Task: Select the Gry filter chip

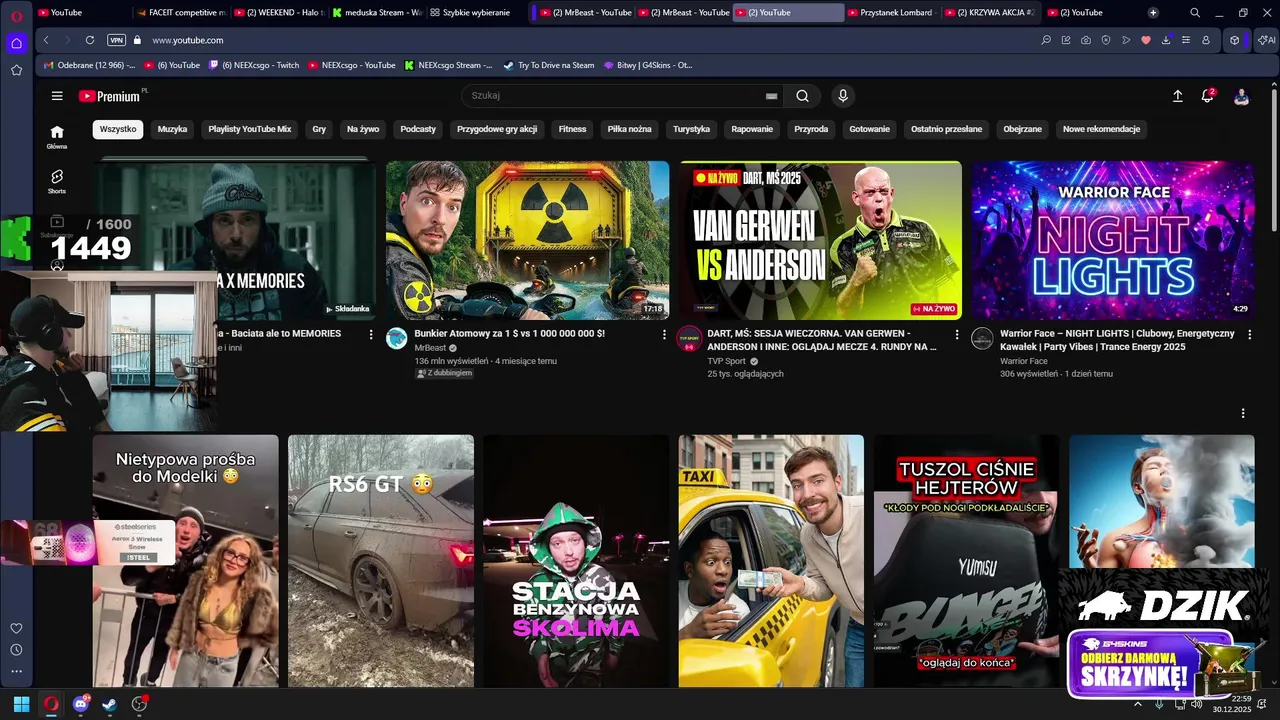Action: click(x=319, y=129)
